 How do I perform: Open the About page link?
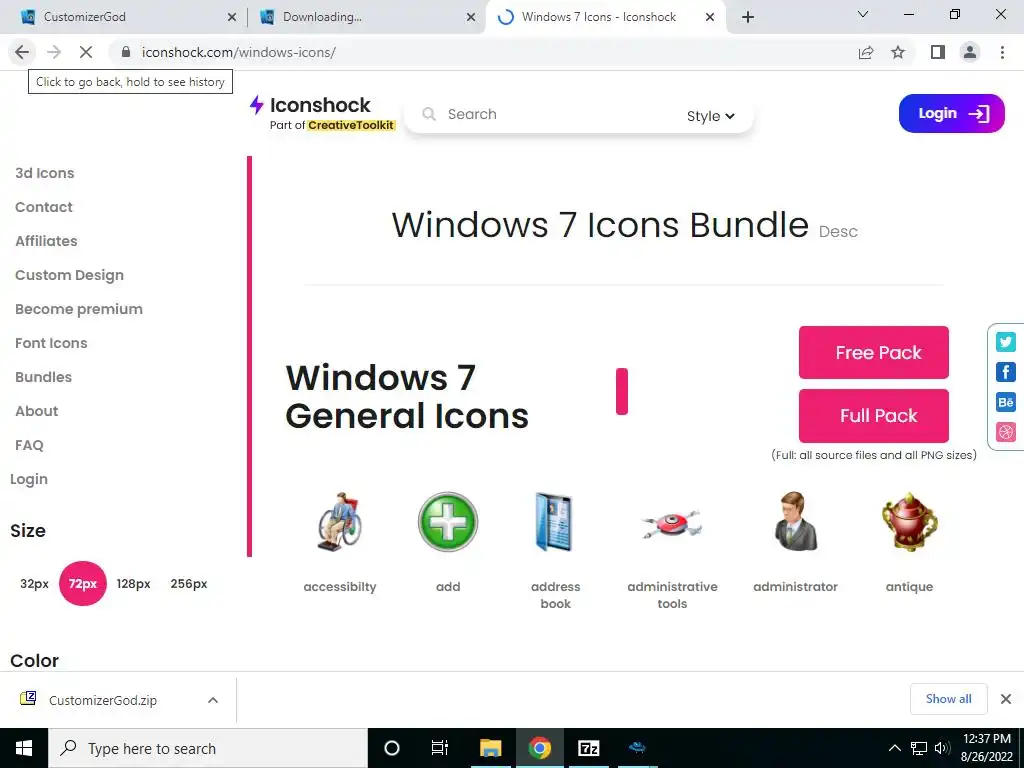tap(37, 411)
